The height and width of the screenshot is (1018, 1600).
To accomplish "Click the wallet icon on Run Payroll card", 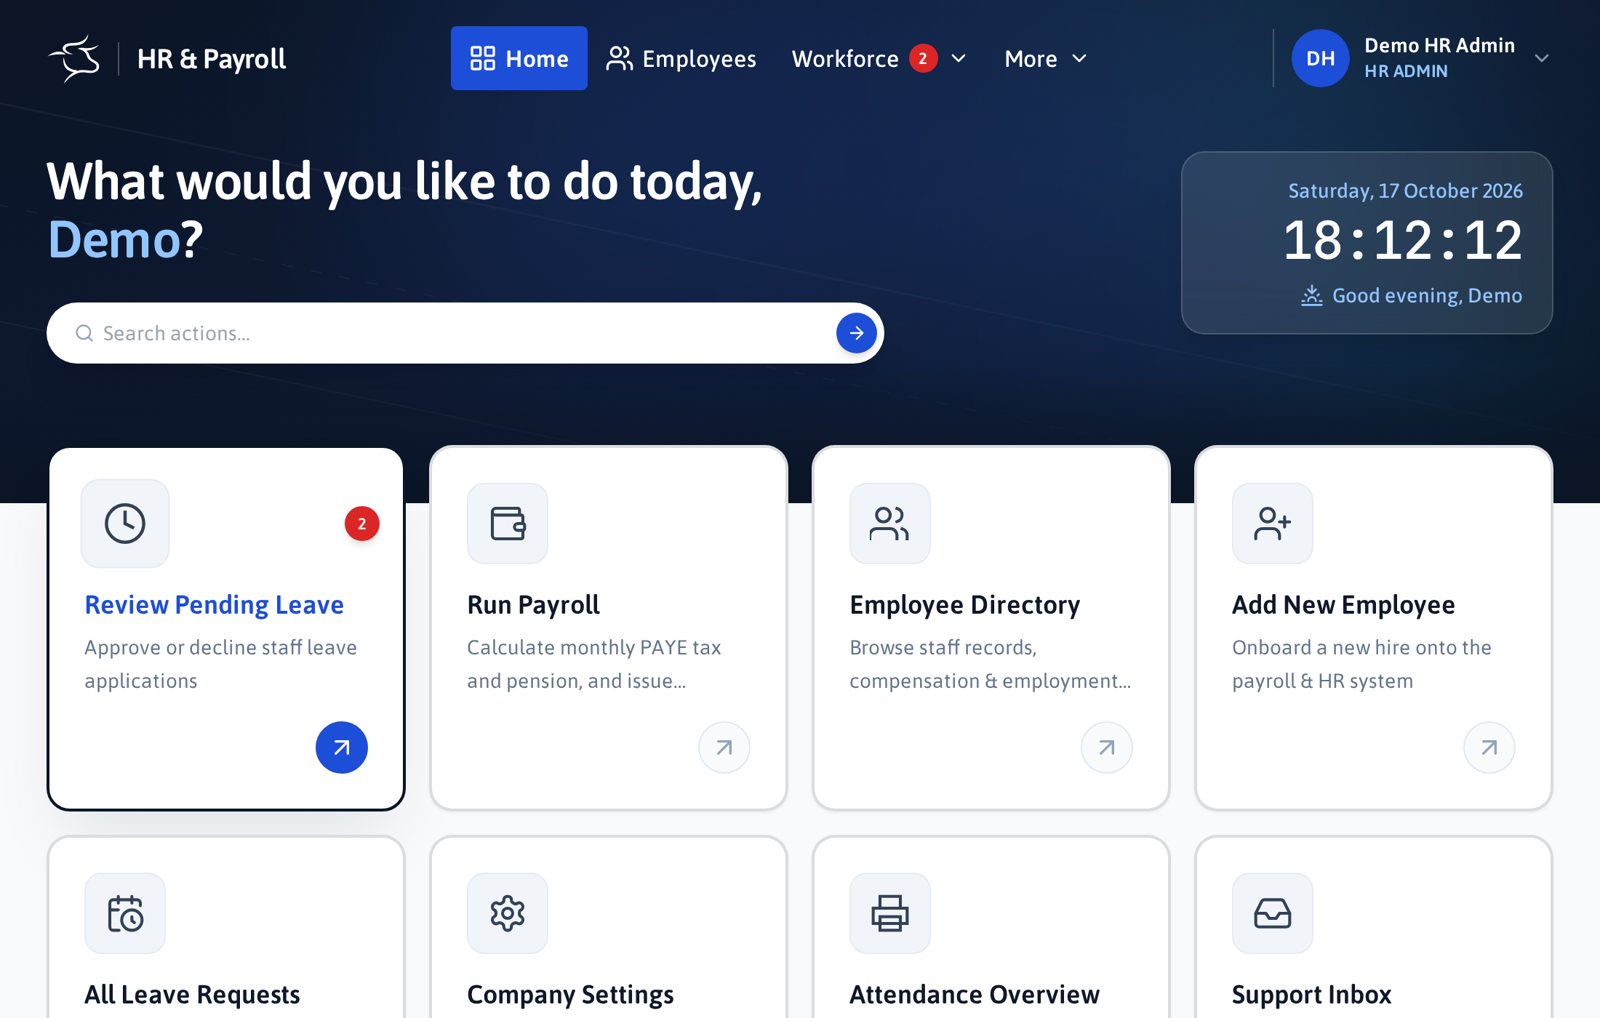I will [507, 523].
